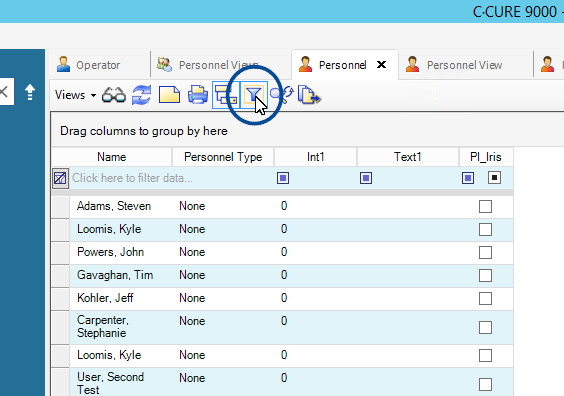Click the export documents icon
The image size is (564, 396).
[309, 95]
